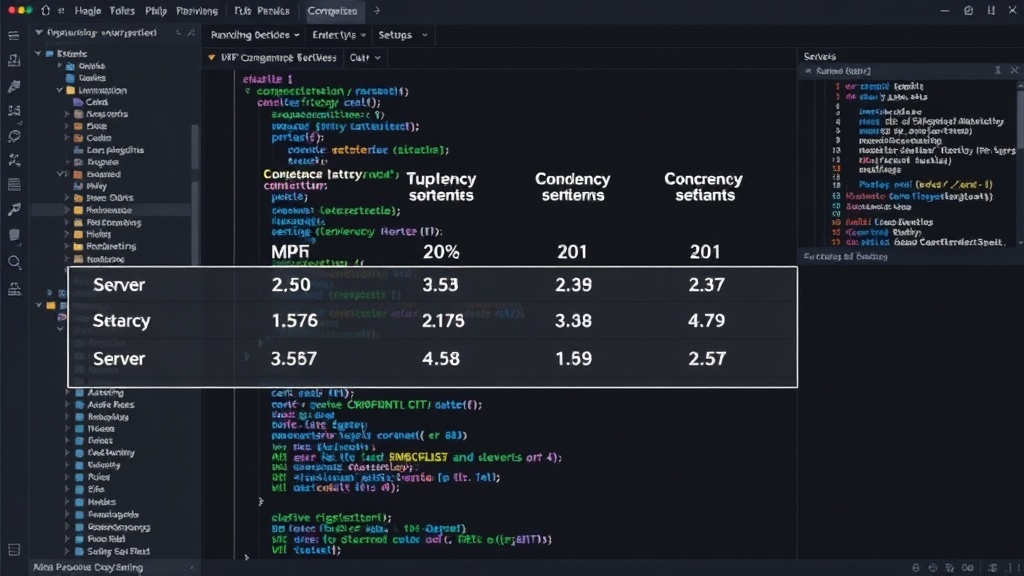Click the home icon in the title bar
1024x576 pixels.
click(x=45, y=10)
